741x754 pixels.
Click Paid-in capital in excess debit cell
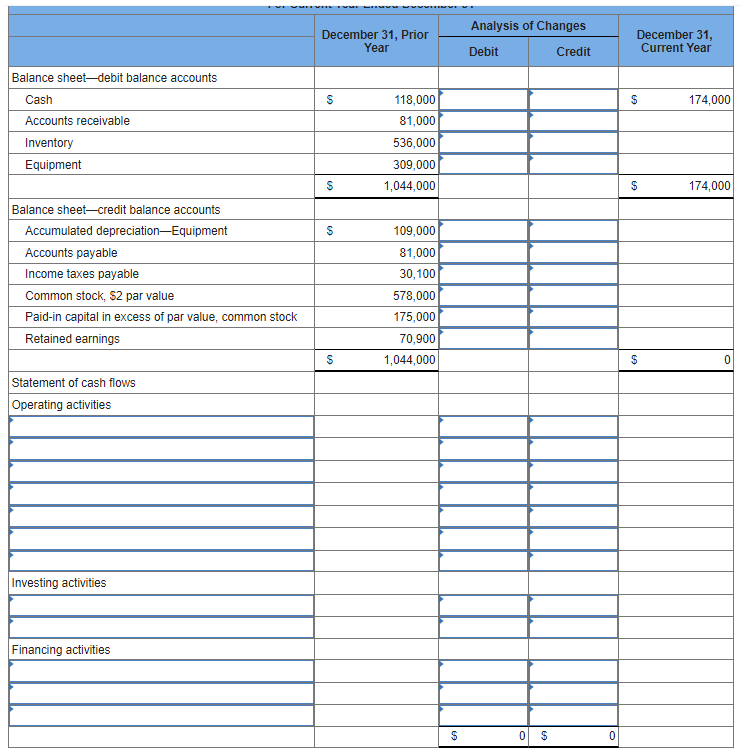click(x=483, y=317)
